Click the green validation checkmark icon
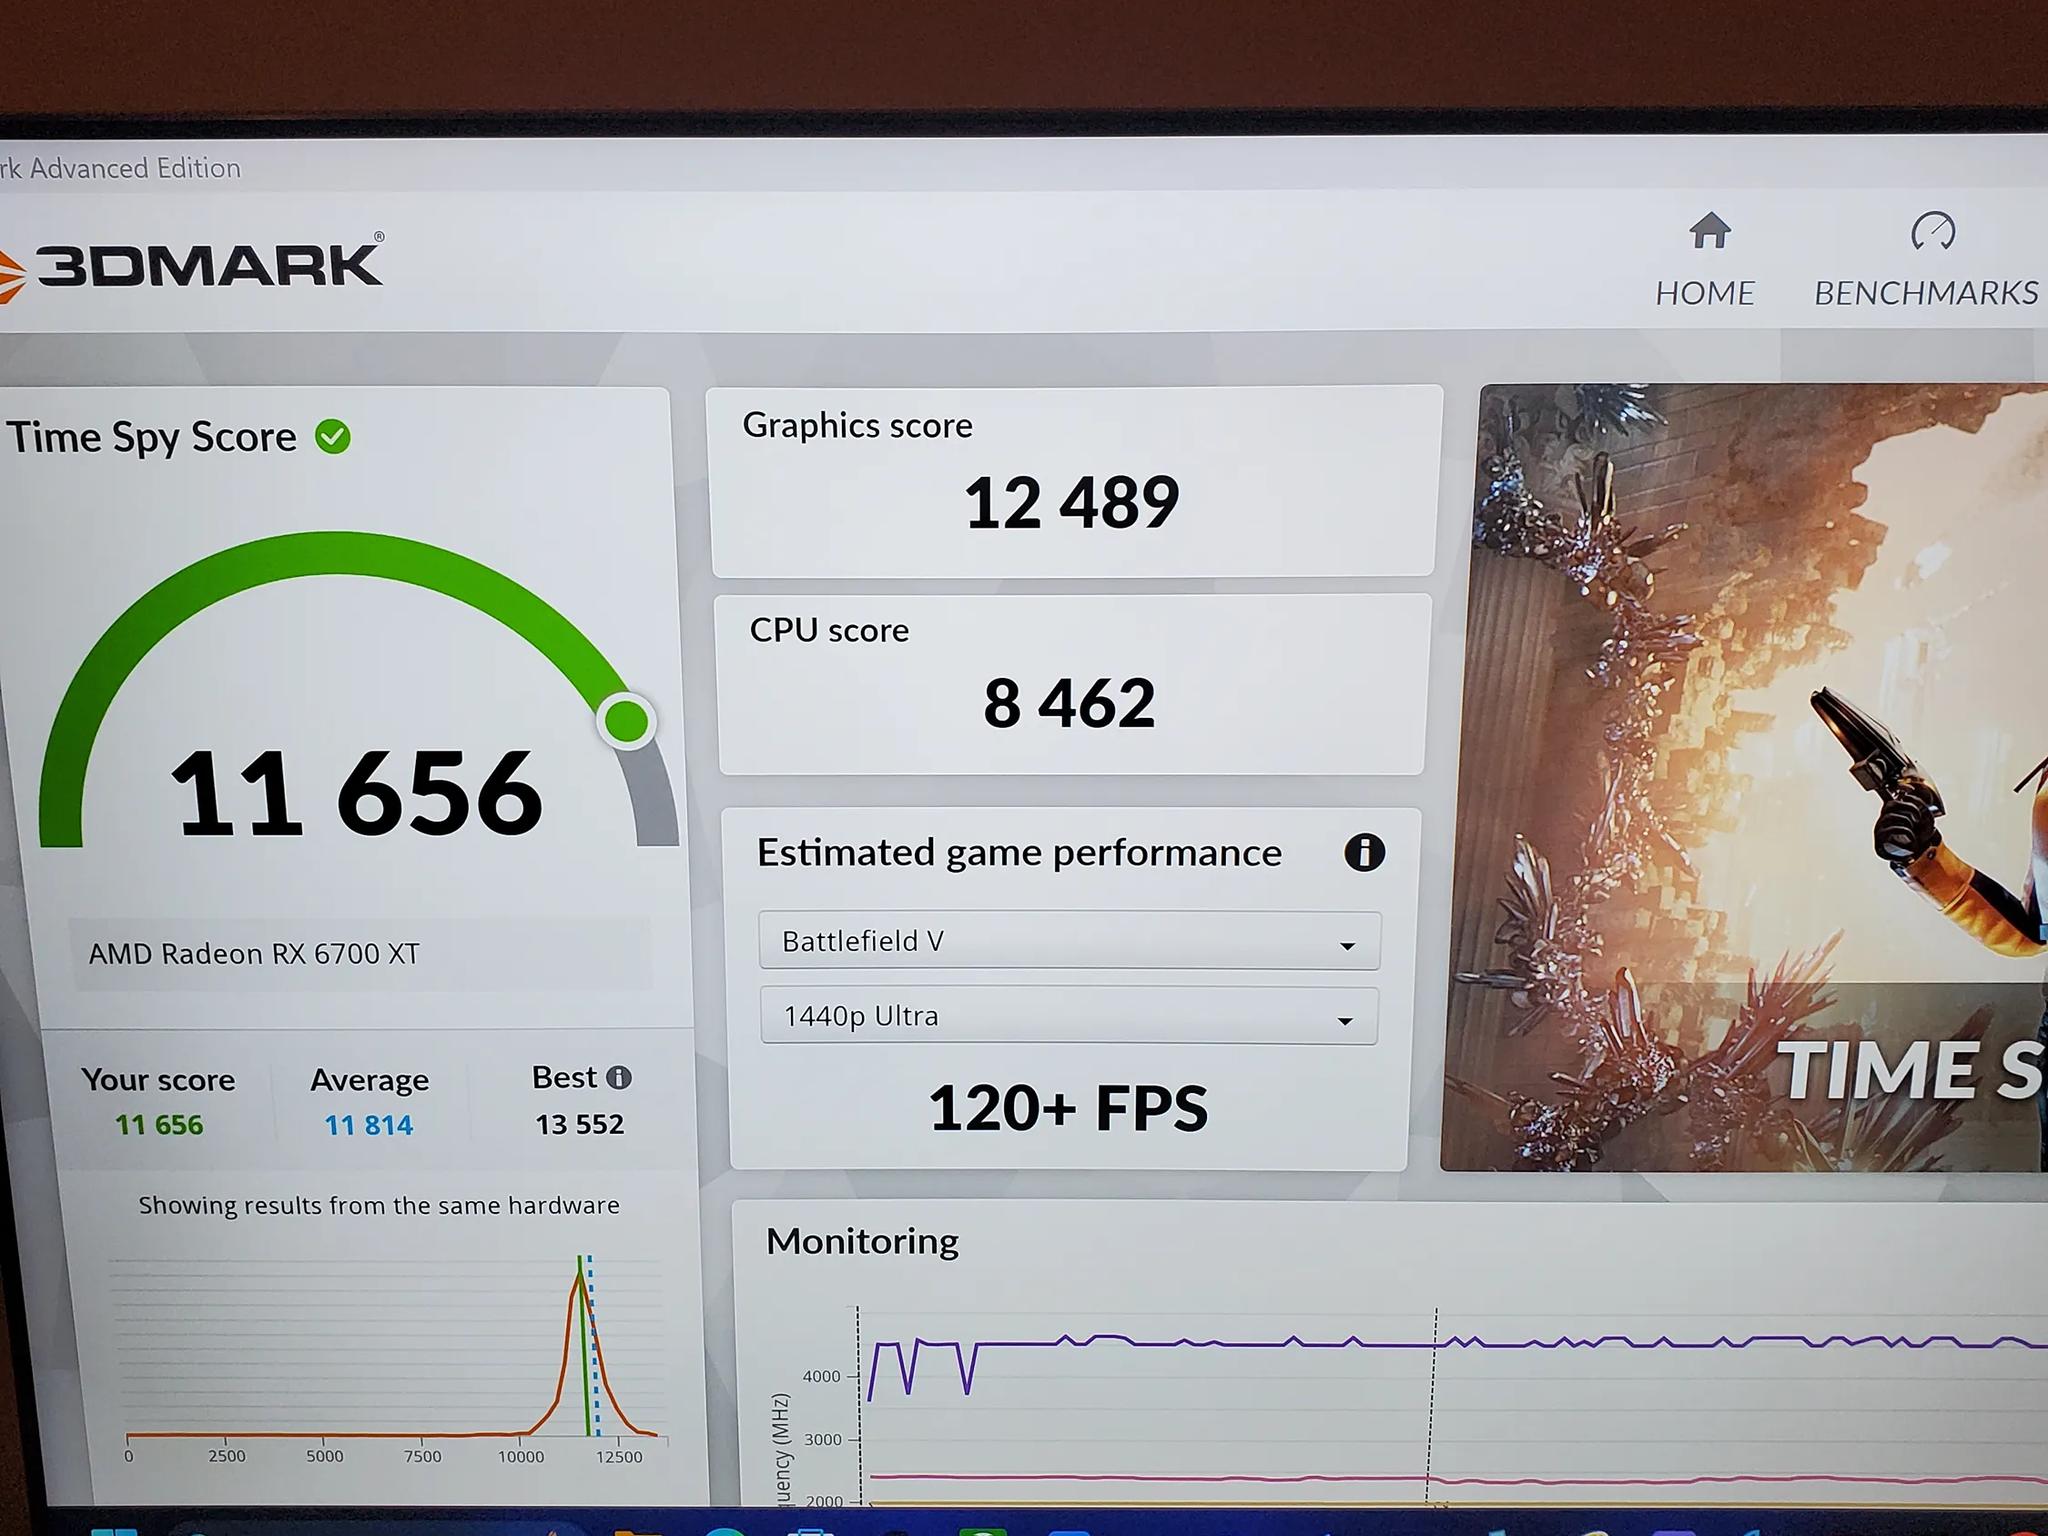2048x1536 pixels. pyautogui.click(x=333, y=437)
